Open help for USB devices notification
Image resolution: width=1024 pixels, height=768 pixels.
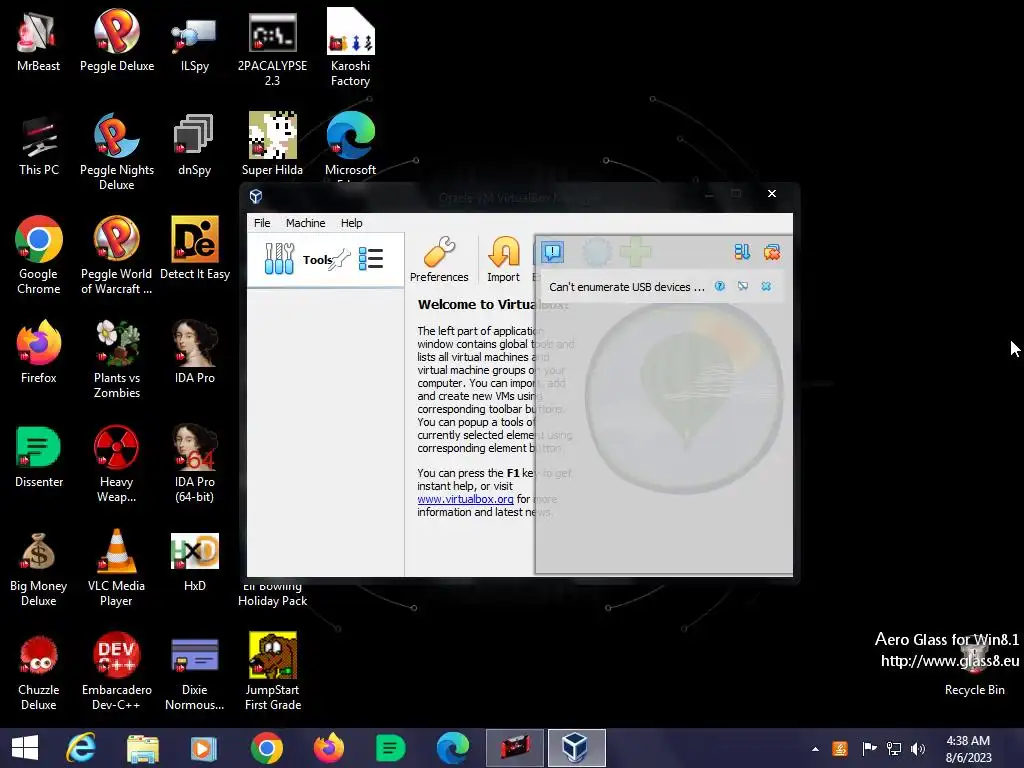720,286
